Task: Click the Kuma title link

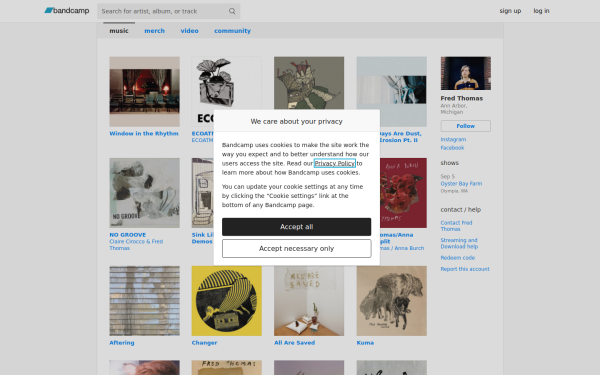Action: pos(365,343)
